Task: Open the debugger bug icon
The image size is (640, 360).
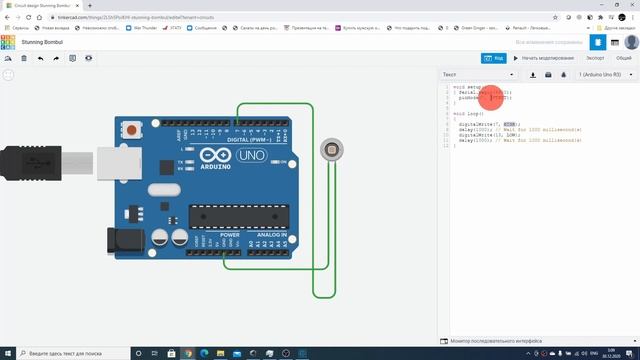Action: [564, 75]
